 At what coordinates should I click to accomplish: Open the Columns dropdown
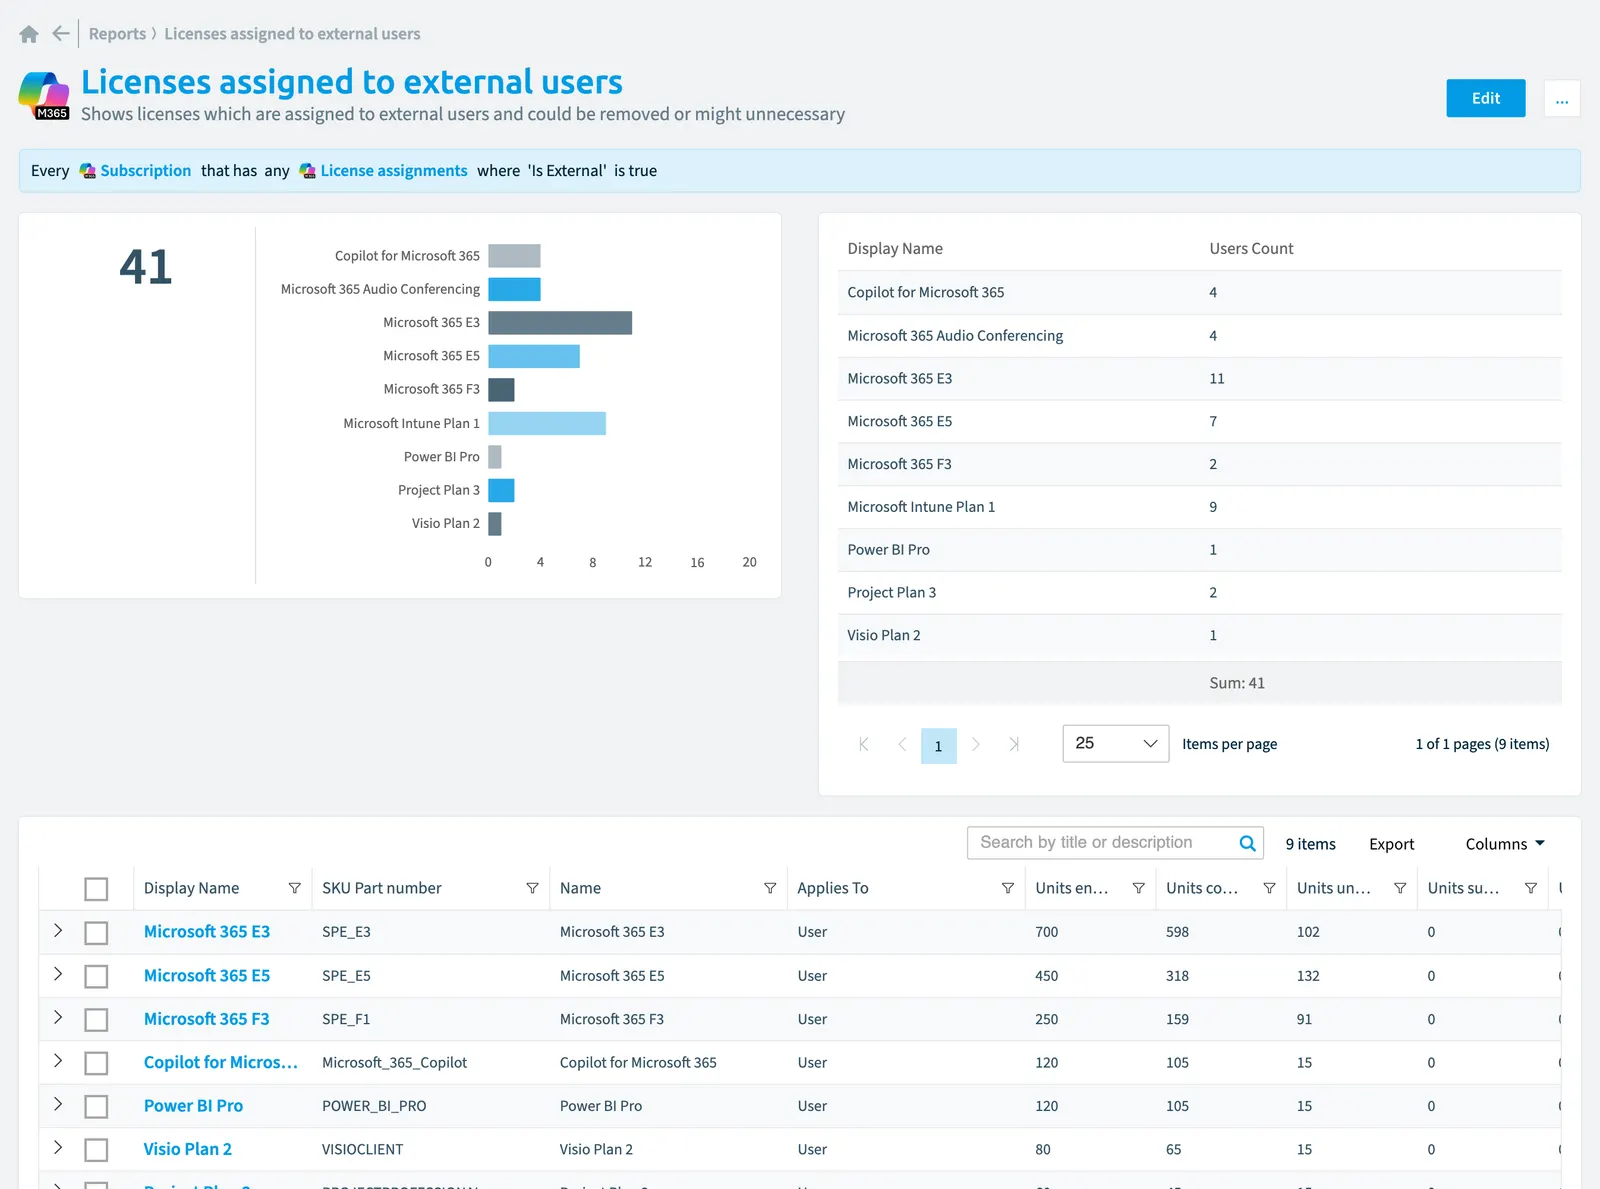(x=1505, y=844)
